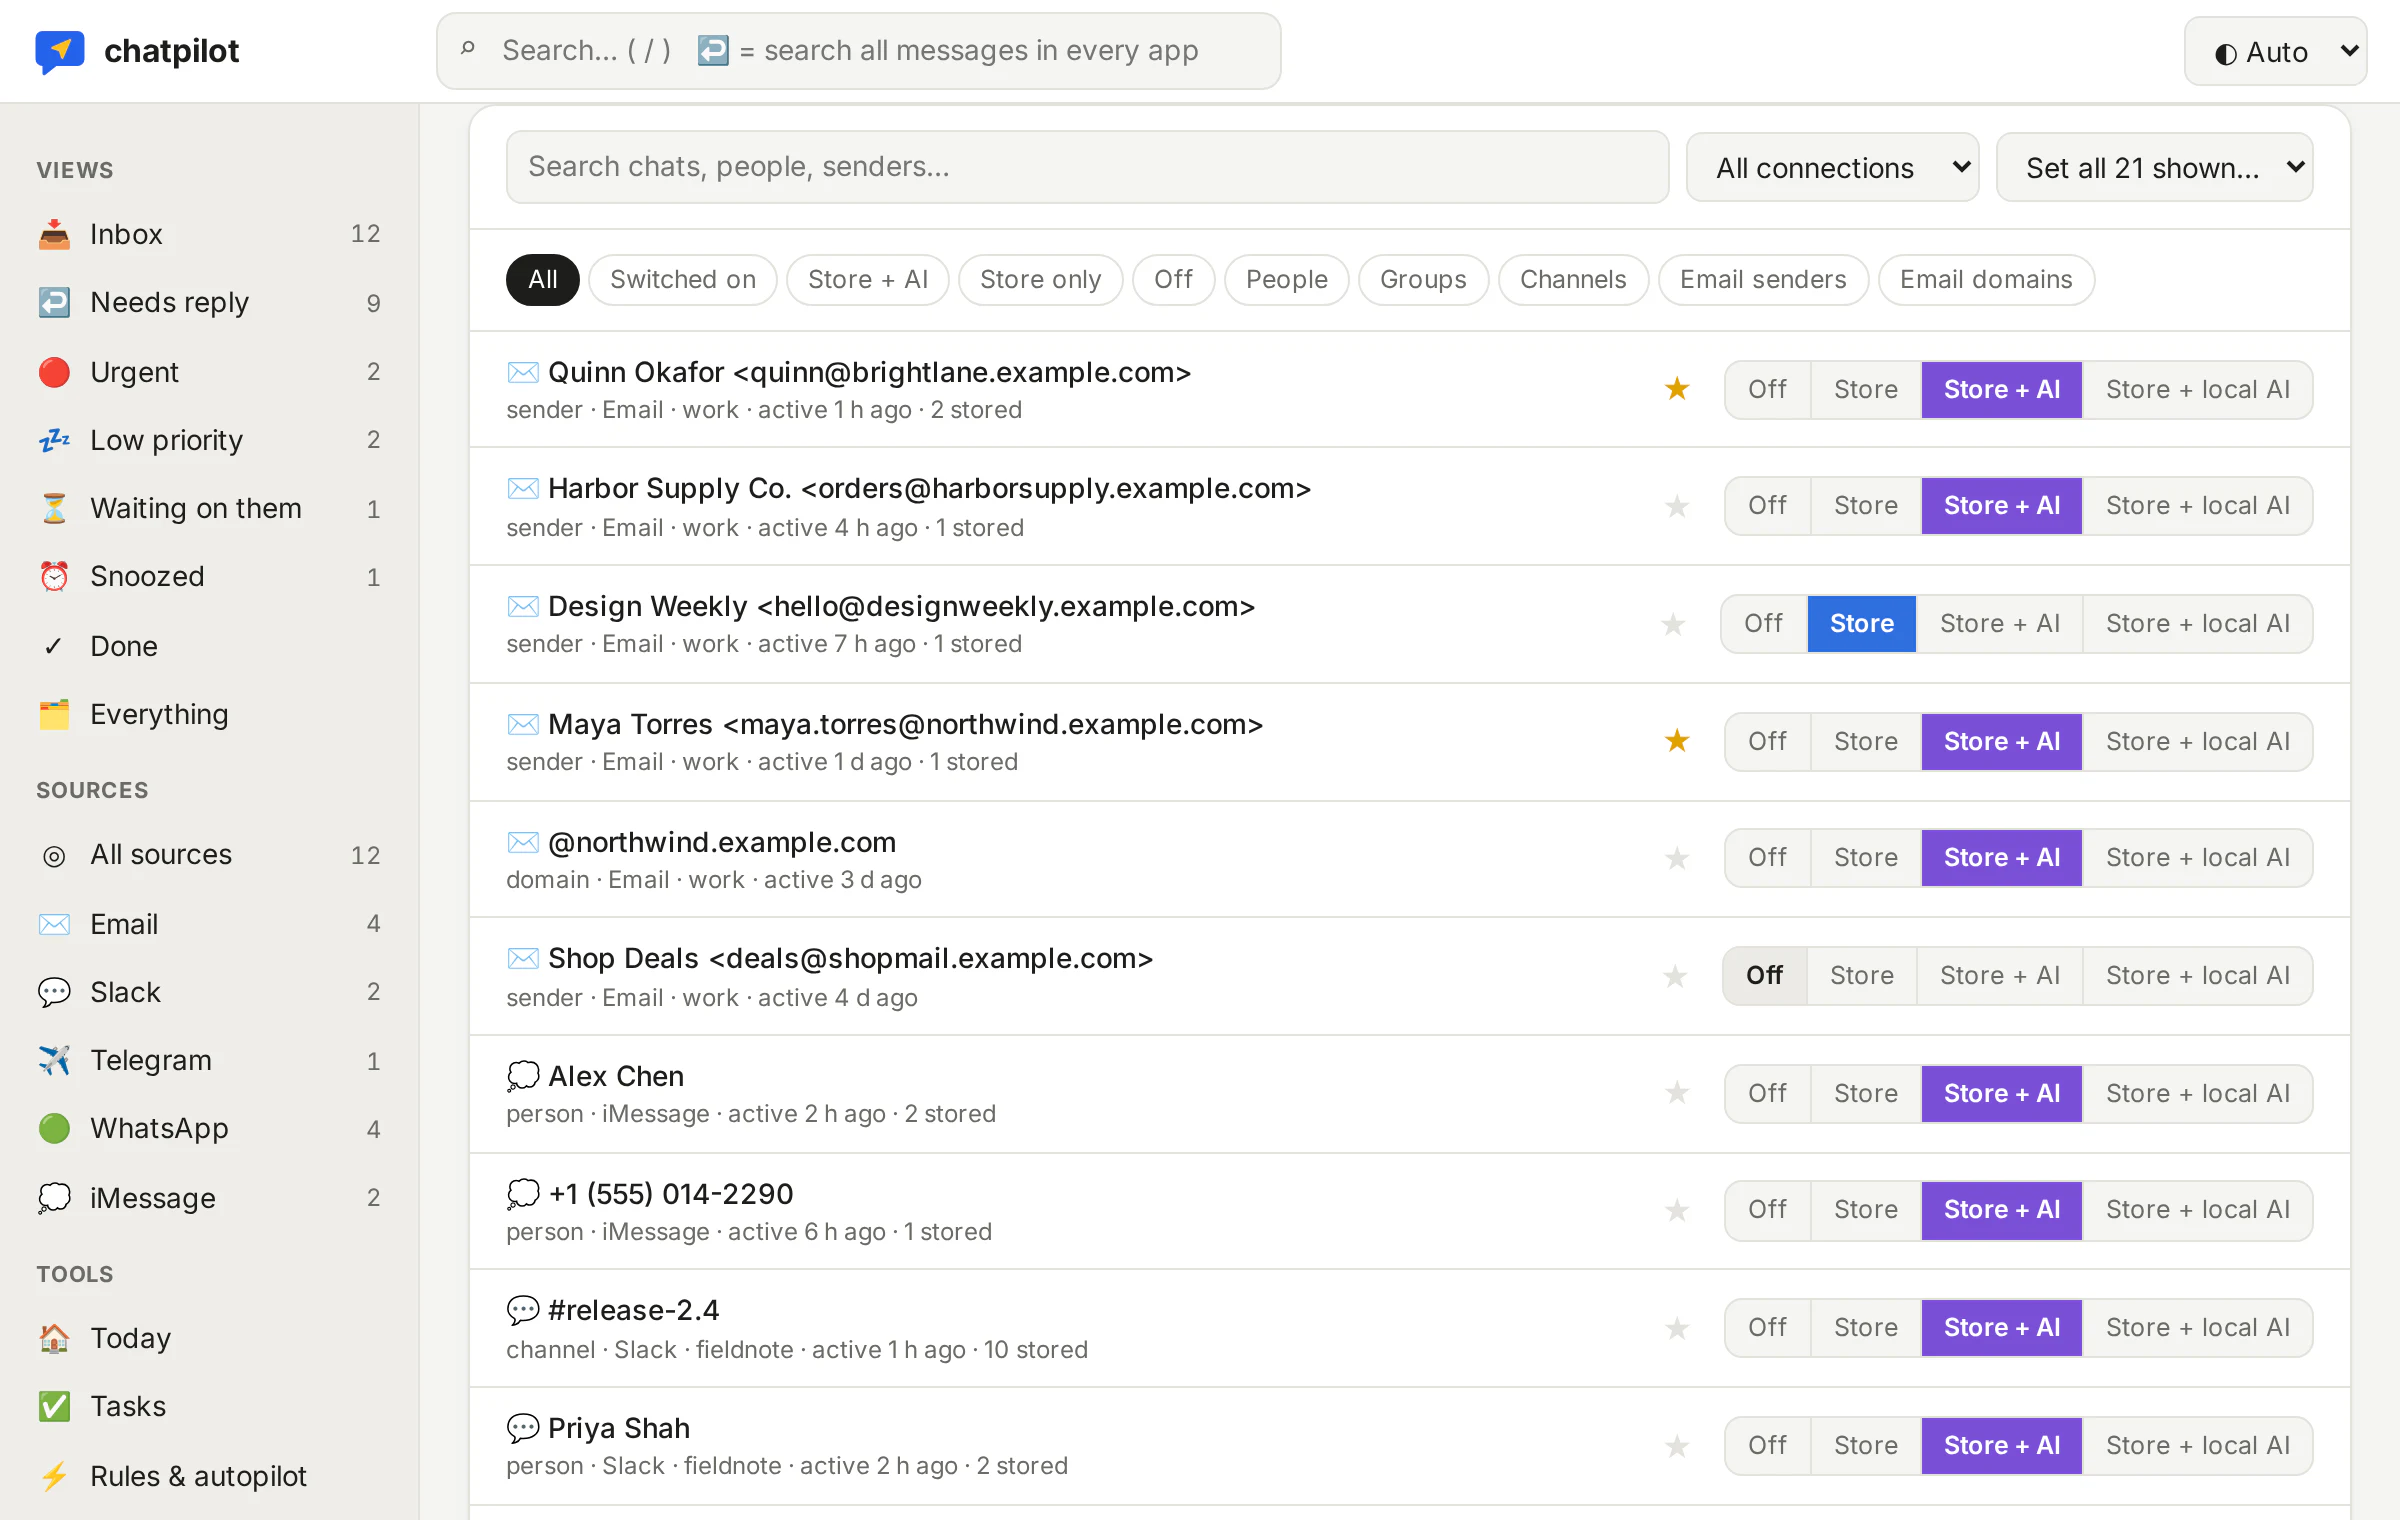Star Harbor Supply Co. row
Image resolution: width=2400 pixels, height=1520 pixels.
click(1677, 507)
